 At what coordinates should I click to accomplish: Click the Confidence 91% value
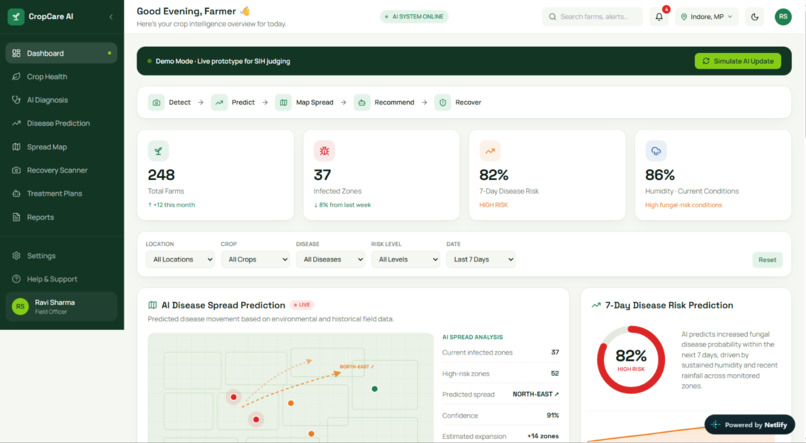553,415
